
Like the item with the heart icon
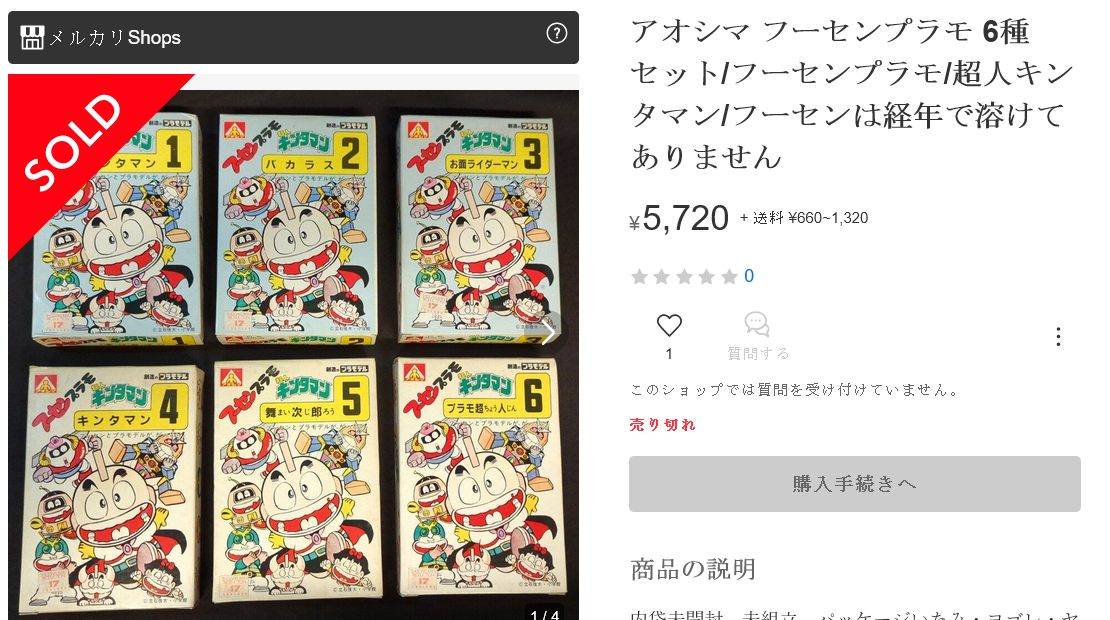669,325
